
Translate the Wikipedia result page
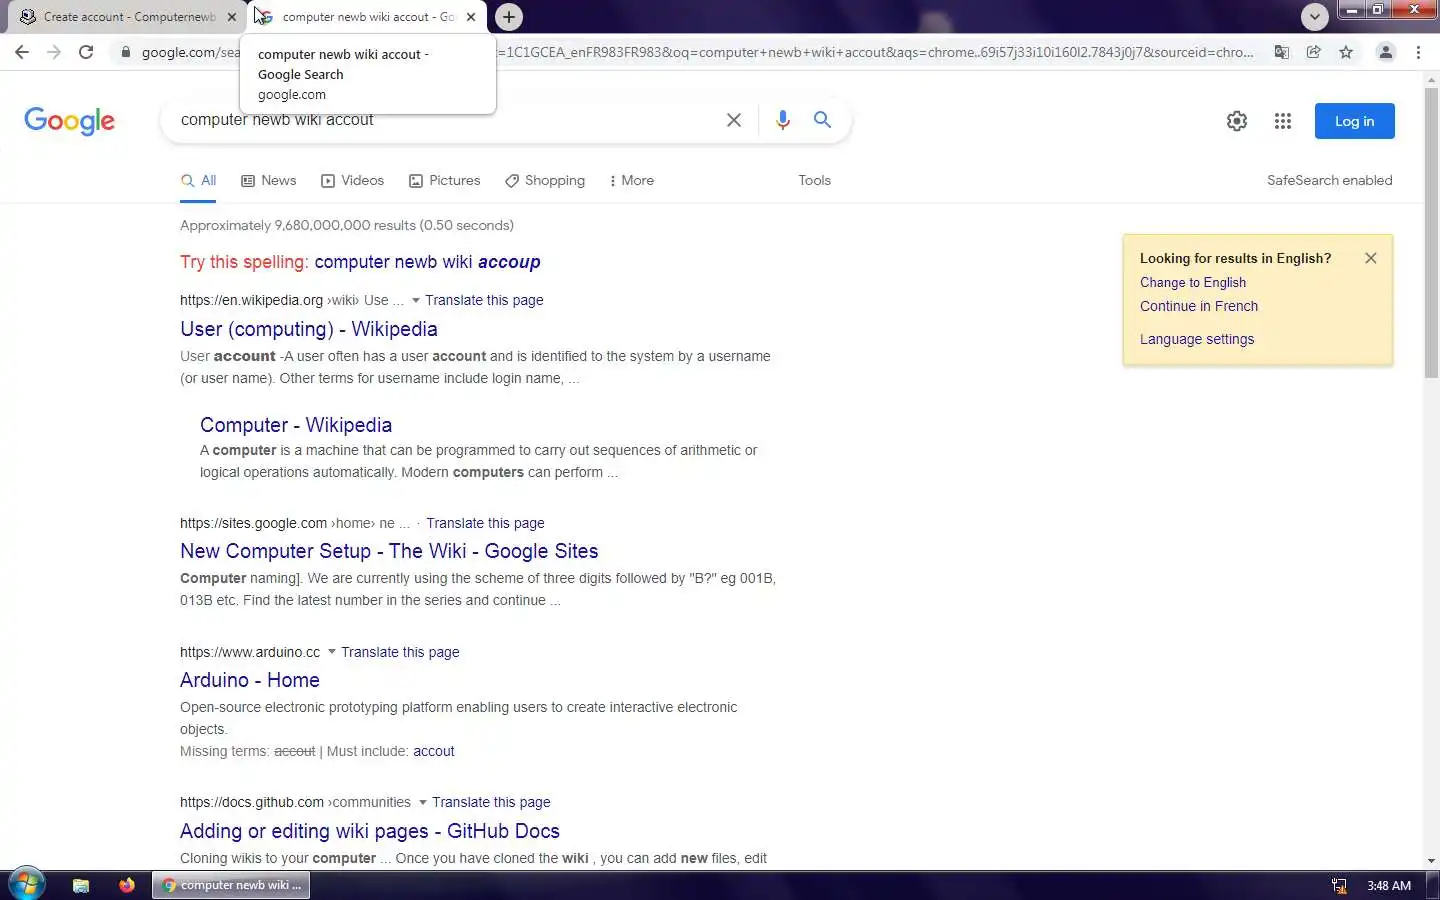(484, 300)
